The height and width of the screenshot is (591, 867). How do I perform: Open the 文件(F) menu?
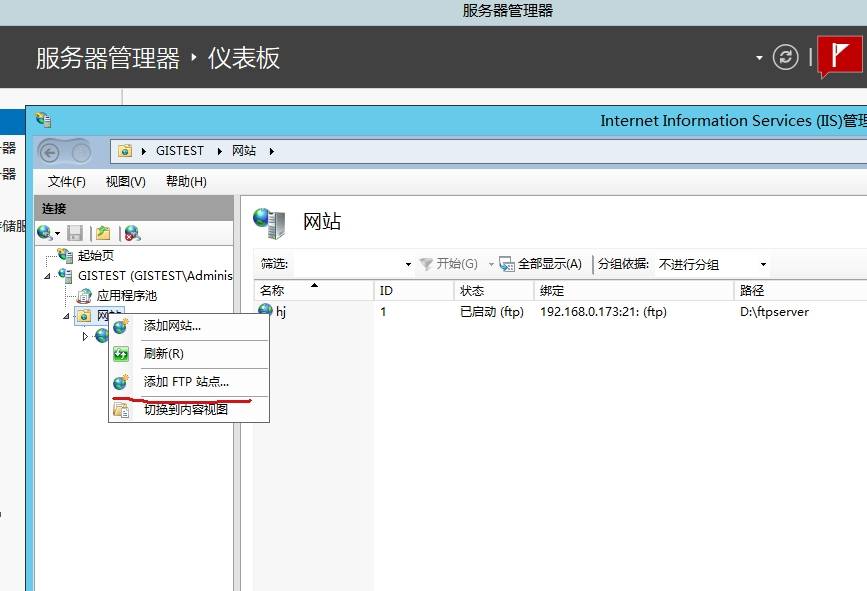click(x=66, y=181)
